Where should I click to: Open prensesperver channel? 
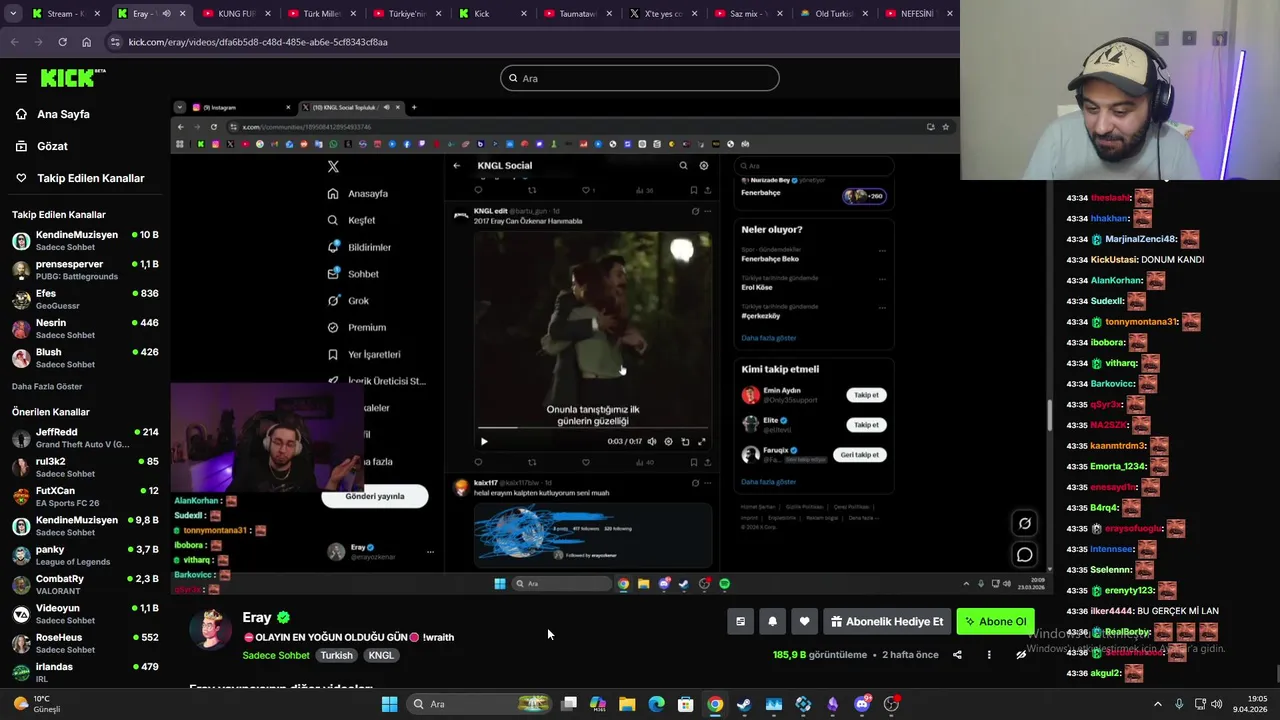[x=85, y=270]
